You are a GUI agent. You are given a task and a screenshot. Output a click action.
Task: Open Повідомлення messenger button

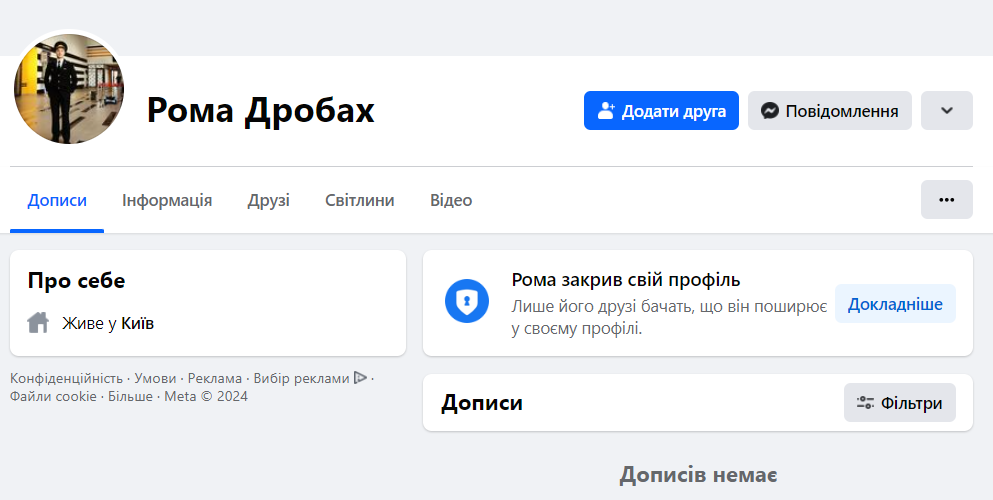(x=829, y=111)
